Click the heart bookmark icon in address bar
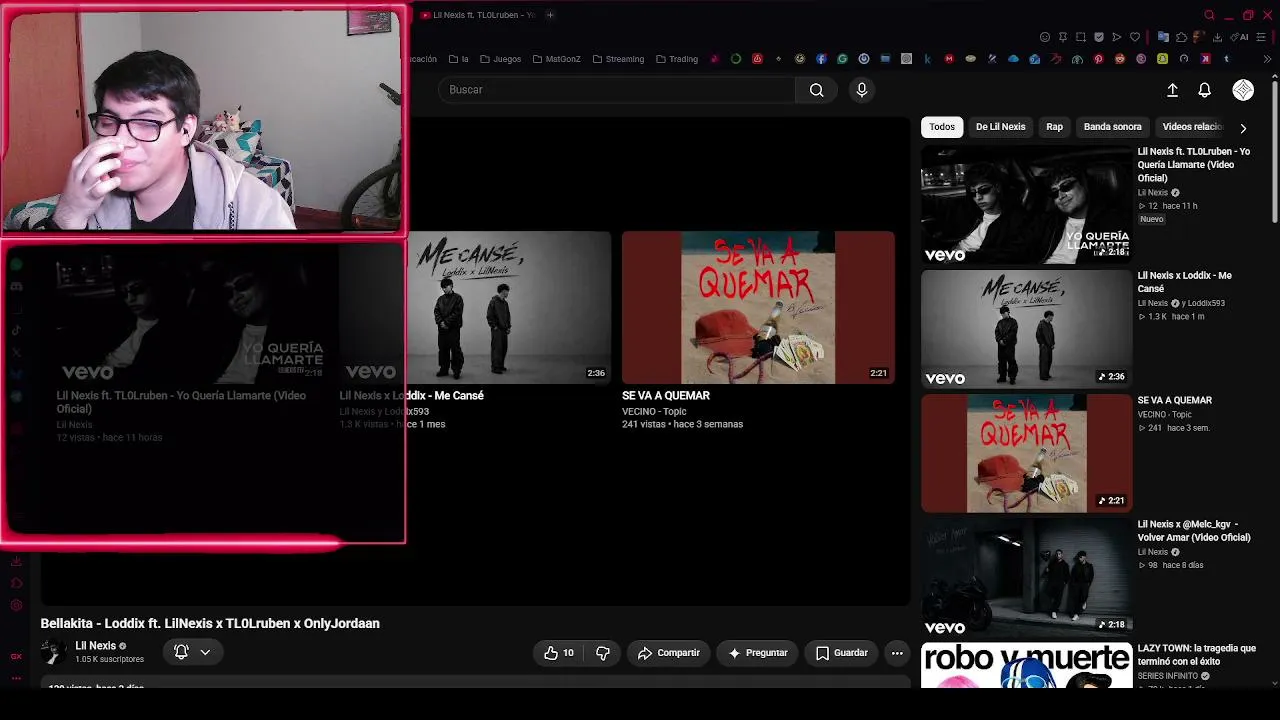Screen dimensions: 1280x720 click(x=1135, y=37)
